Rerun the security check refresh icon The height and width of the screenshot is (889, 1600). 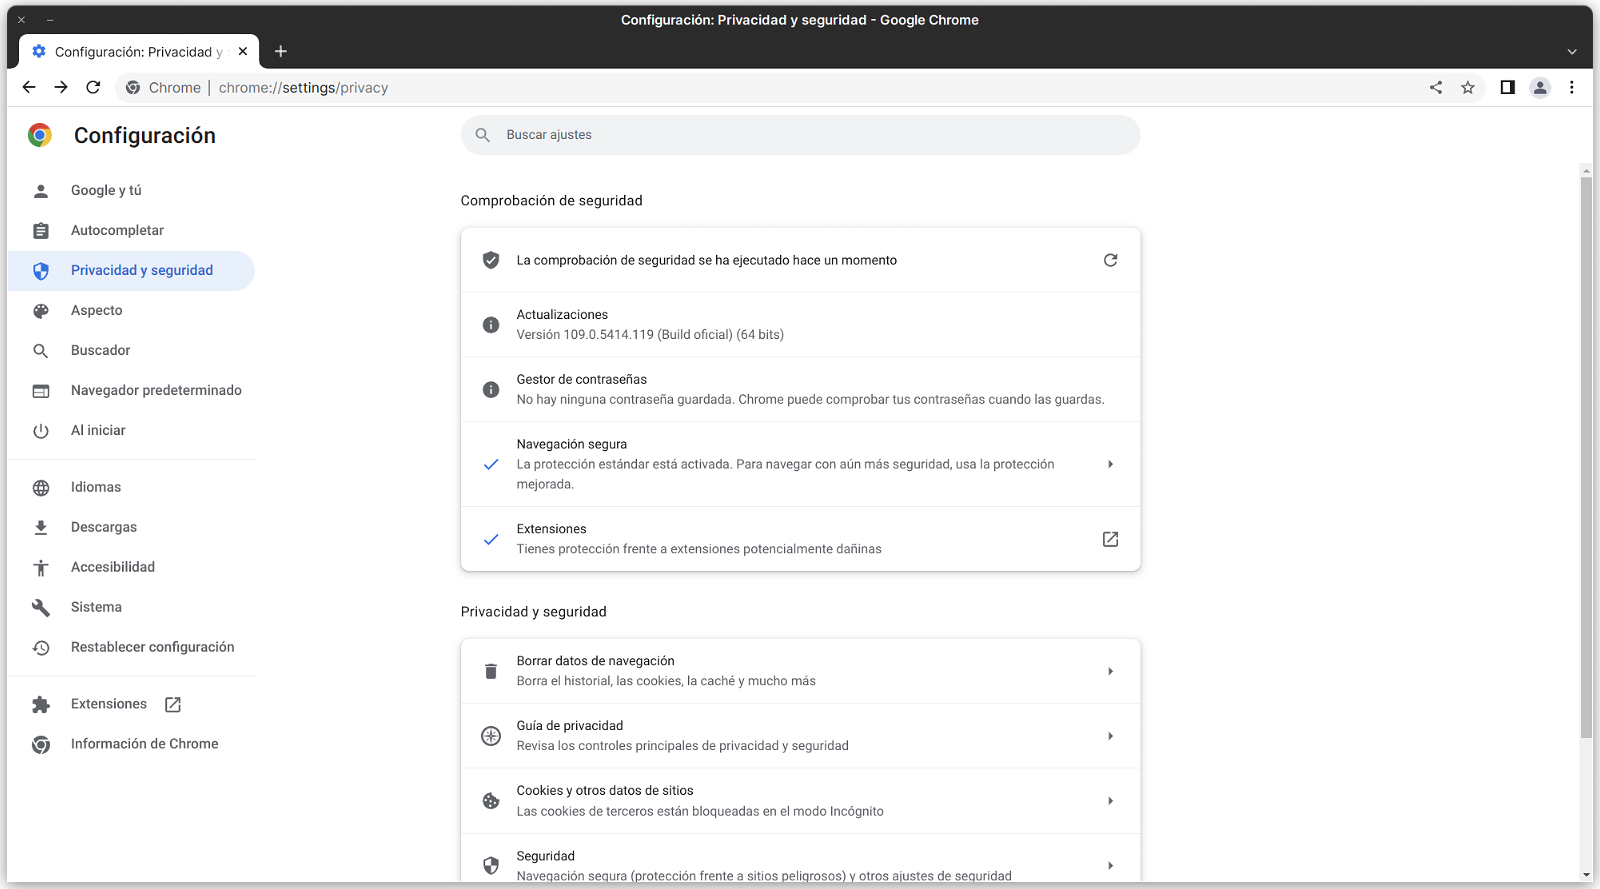[x=1110, y=260]
